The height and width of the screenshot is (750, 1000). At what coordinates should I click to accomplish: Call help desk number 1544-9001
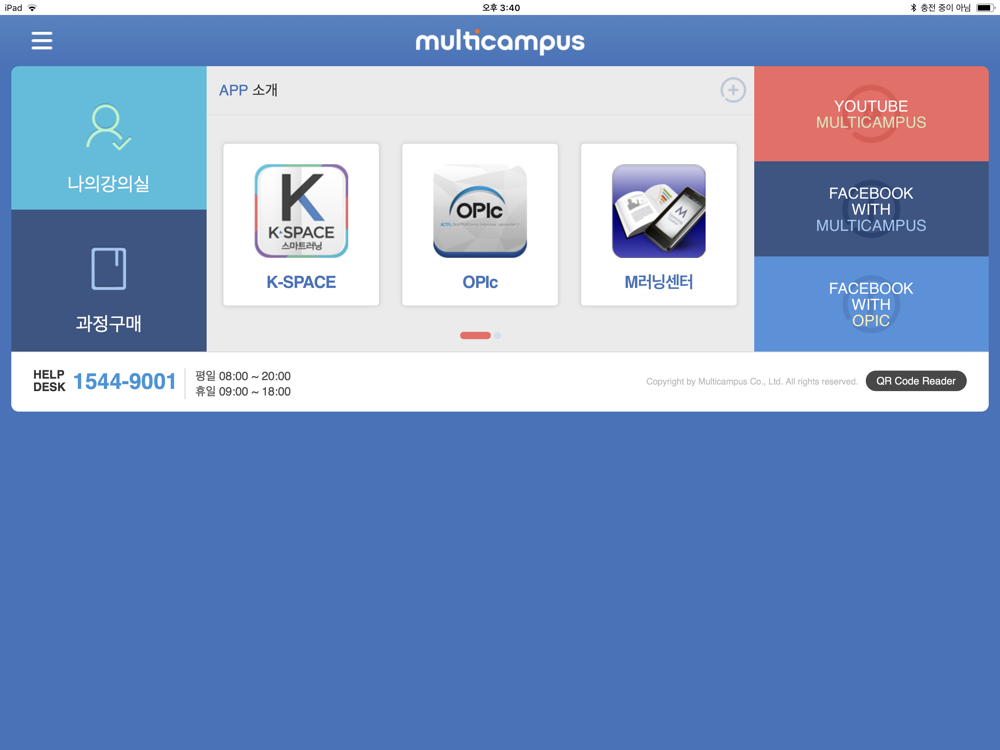pyautogui.click(x=124, y=381)
